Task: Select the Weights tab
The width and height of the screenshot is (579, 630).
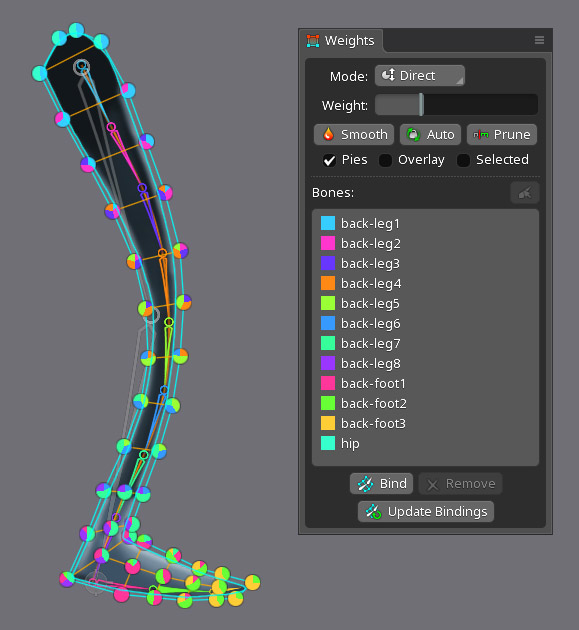Action: pos(341,41)
